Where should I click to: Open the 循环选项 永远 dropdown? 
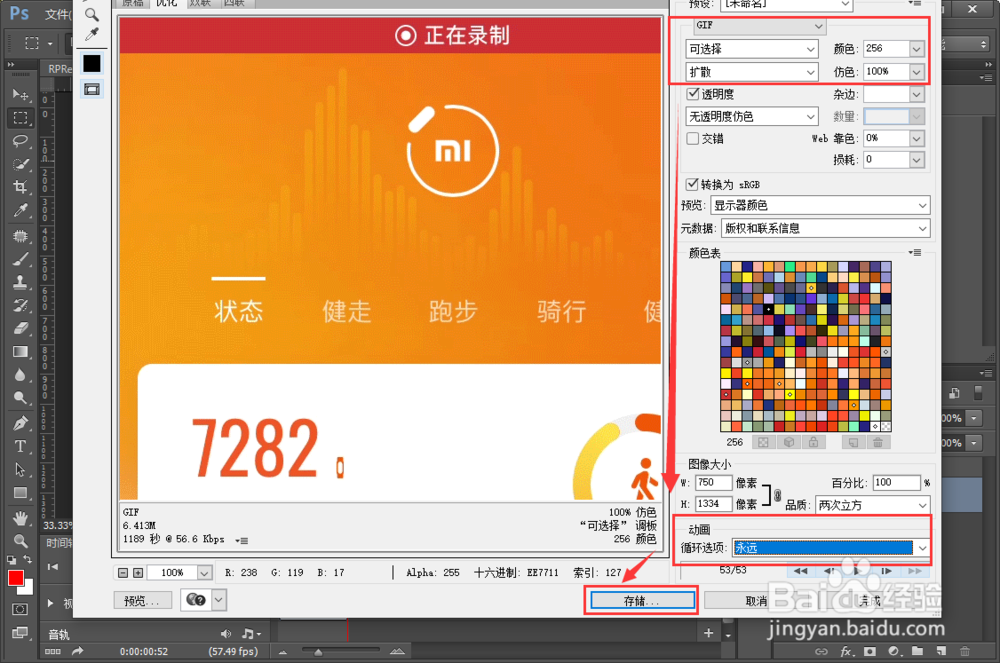pos(831,548)
